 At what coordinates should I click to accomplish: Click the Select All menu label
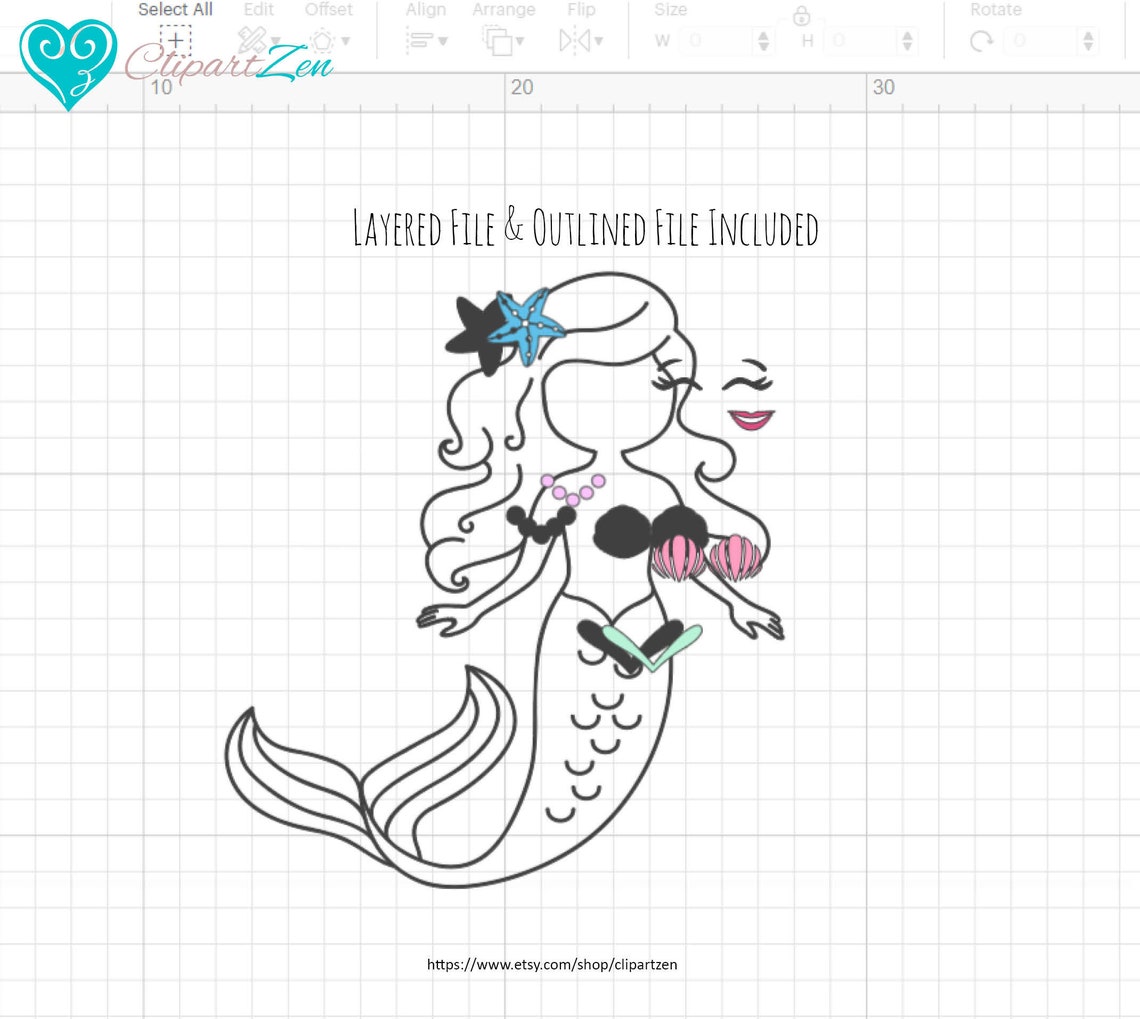[x=176, y=10]
